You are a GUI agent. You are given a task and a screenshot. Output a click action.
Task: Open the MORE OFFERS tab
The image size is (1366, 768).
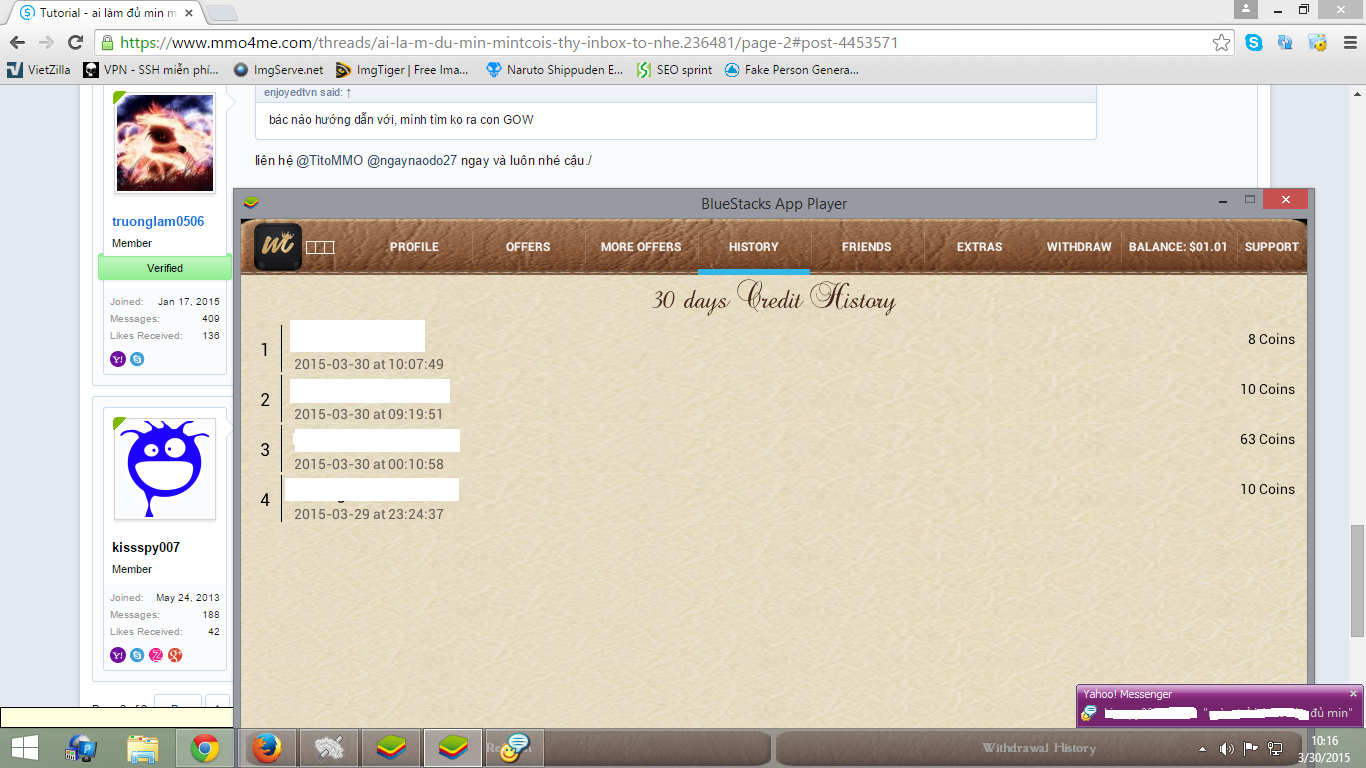click(641, 247)
